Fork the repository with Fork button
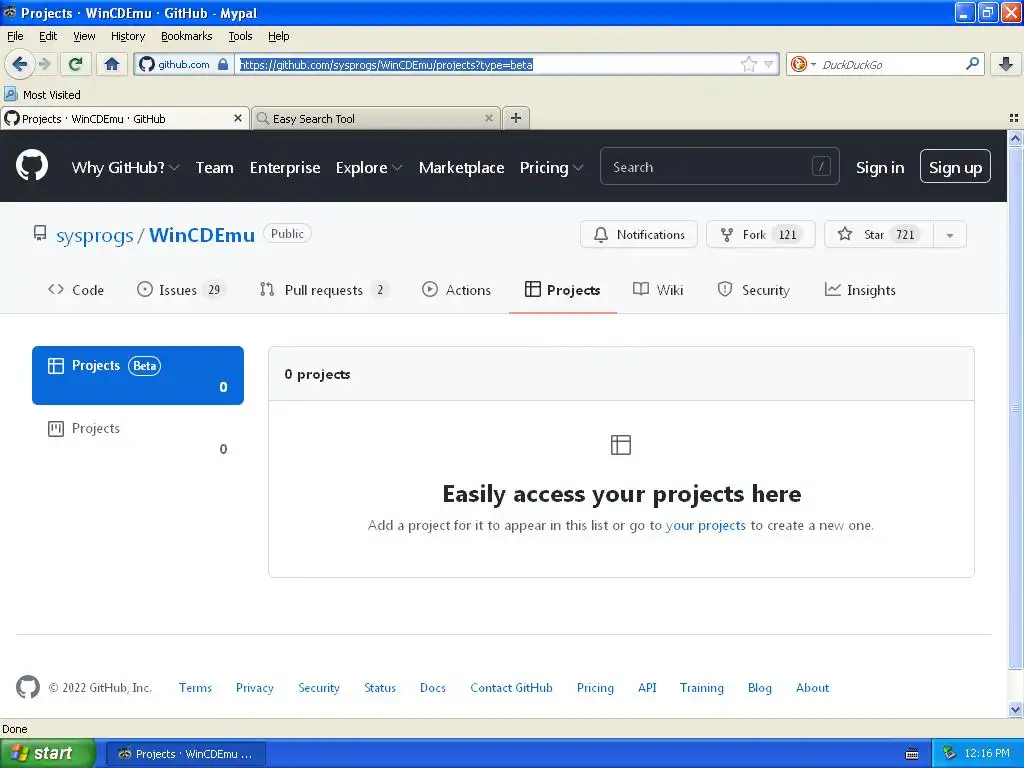The width and height of the screenshot is (1024, 768). click(x=760, y=235)
